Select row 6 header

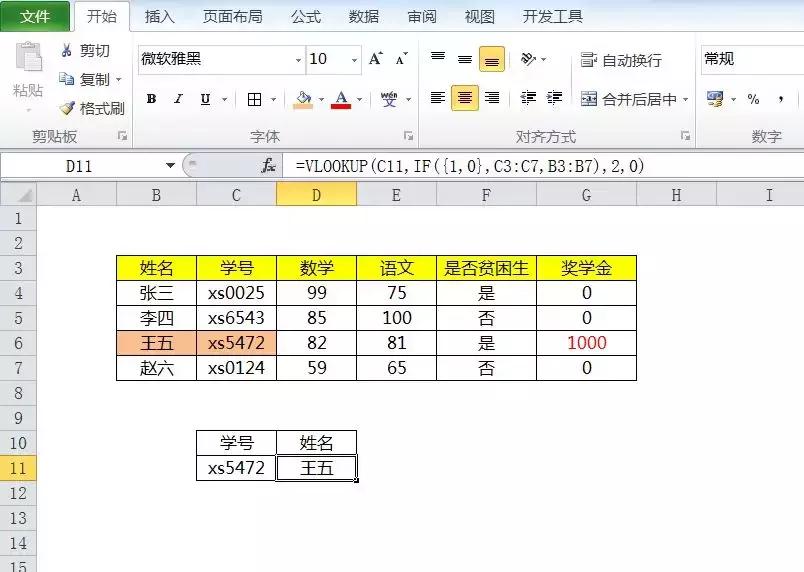coord(18,343)
